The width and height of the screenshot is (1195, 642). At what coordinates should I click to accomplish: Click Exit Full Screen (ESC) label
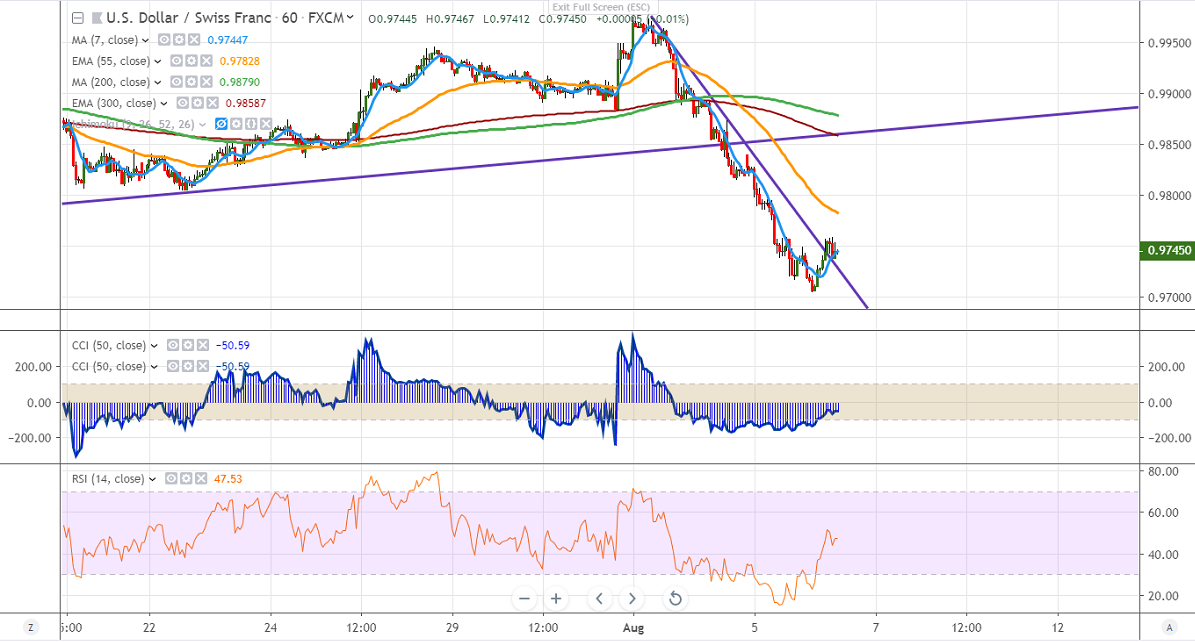coord(601,7)
